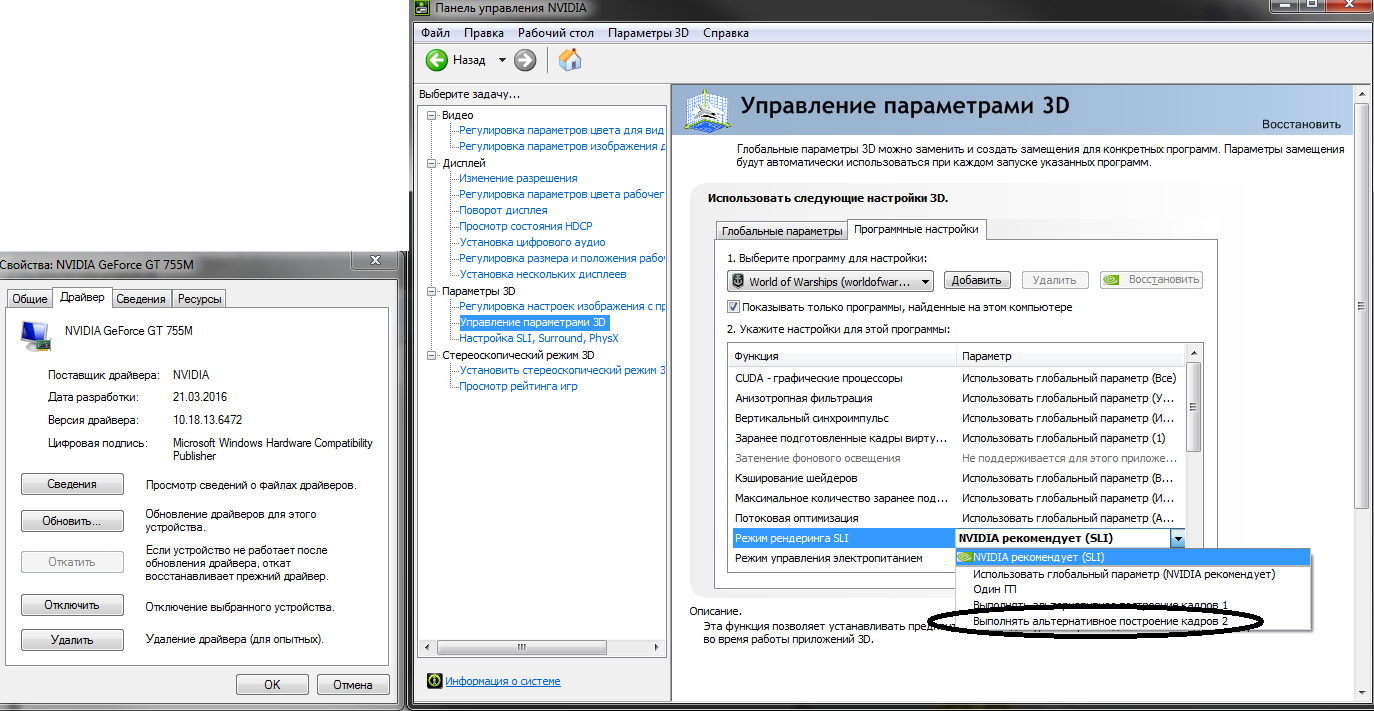Choose Выполнять альтернативное построение кадров 2 option
This screenshot has height=711, width=1374.
[x=1100, y=621]
